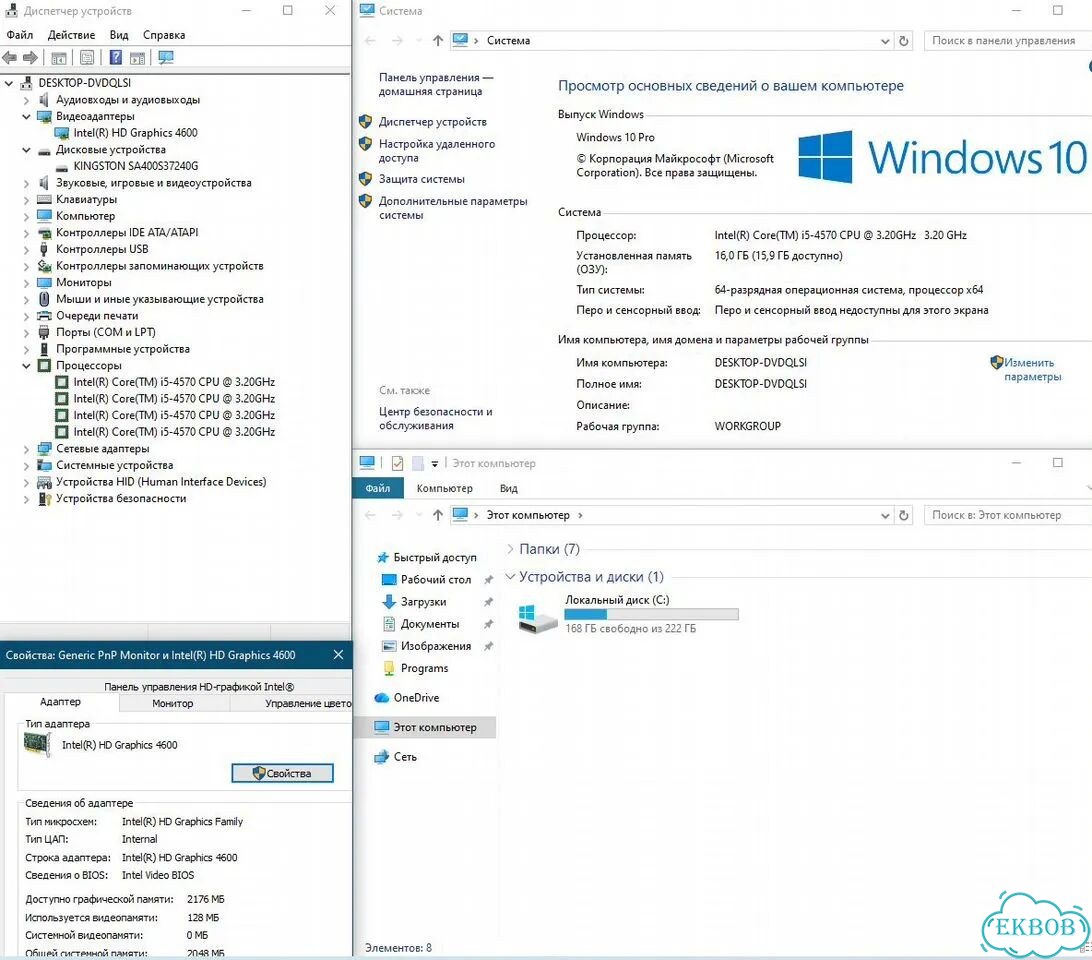Collapse Видеоадаптеры category
This screenshot has width=1092, height=960.
tap(26, 116)
